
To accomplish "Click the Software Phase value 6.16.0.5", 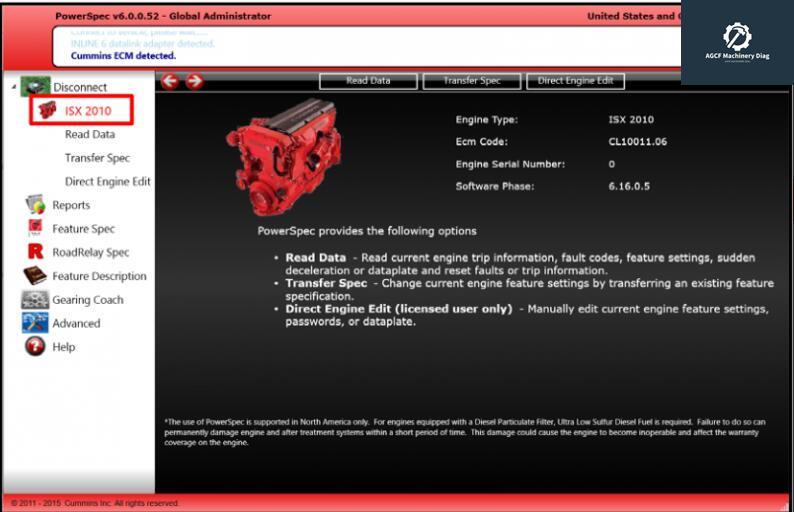I will click(x=629, y=186).
